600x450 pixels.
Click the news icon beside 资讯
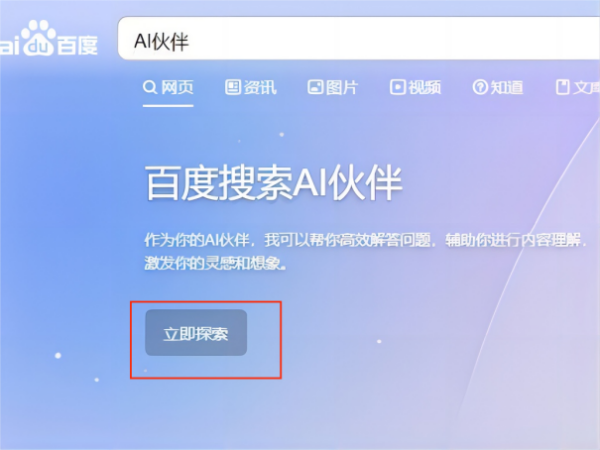pyautogui.click(x=233, y=87)
